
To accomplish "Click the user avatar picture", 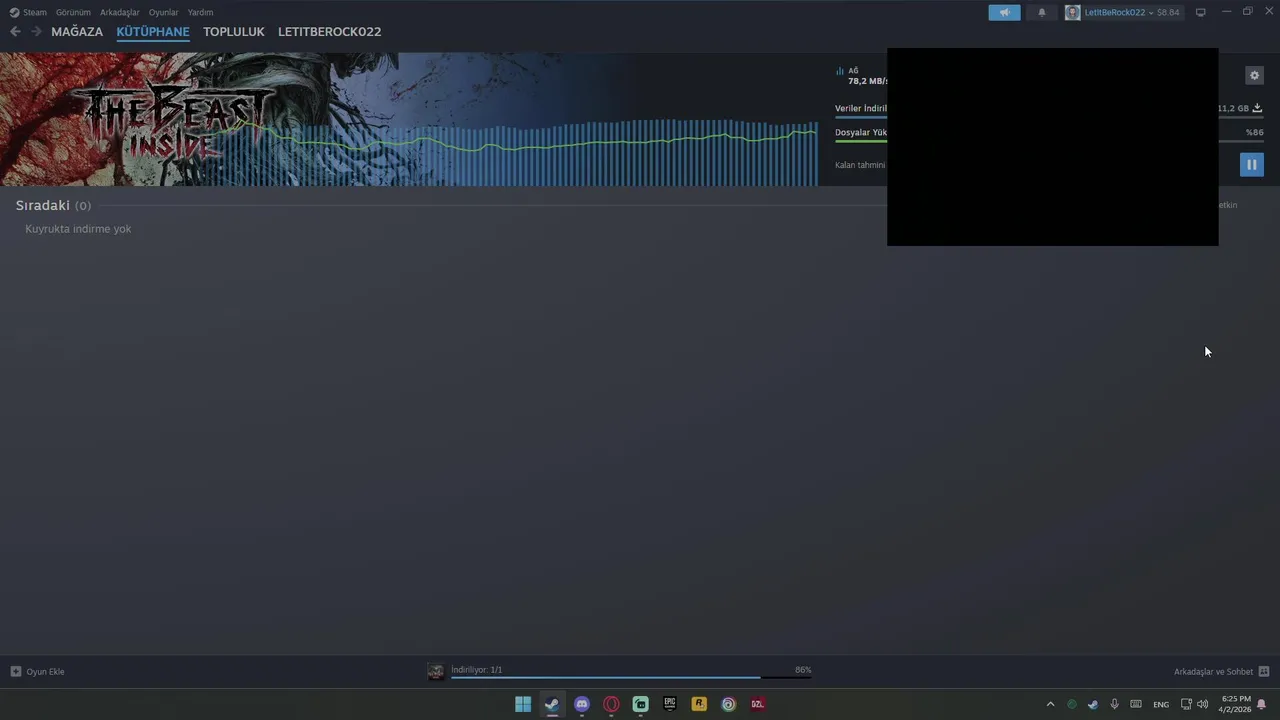I will click(x=1072, y=12).
